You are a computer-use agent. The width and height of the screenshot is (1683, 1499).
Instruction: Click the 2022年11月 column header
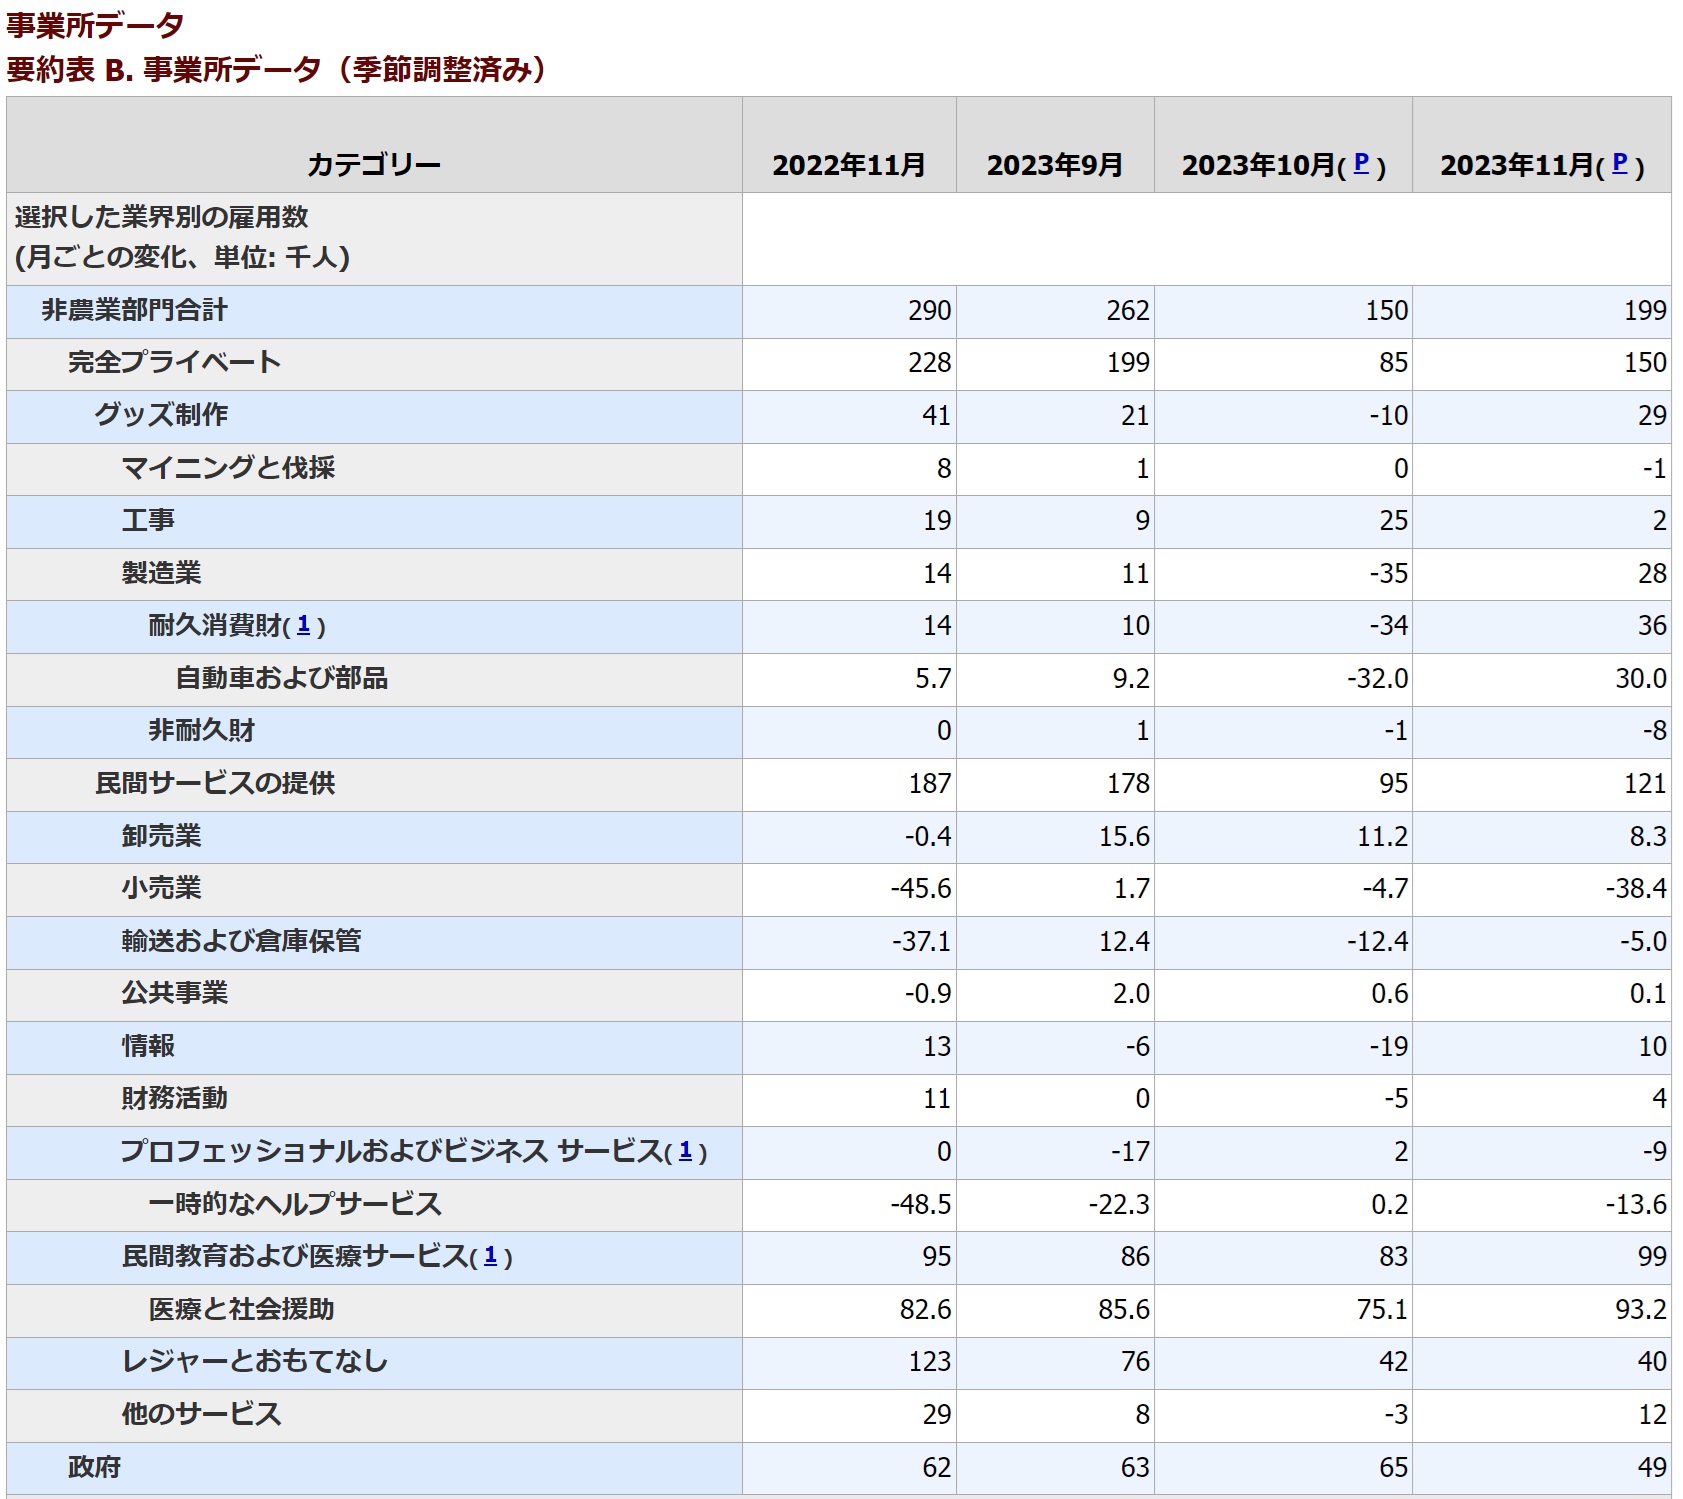pyautogui.click(x=848, y=165)
